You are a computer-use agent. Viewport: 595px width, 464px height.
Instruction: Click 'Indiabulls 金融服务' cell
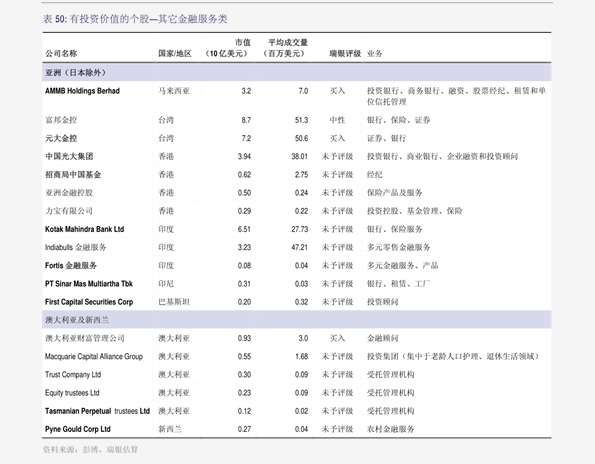tap(76, 247)
